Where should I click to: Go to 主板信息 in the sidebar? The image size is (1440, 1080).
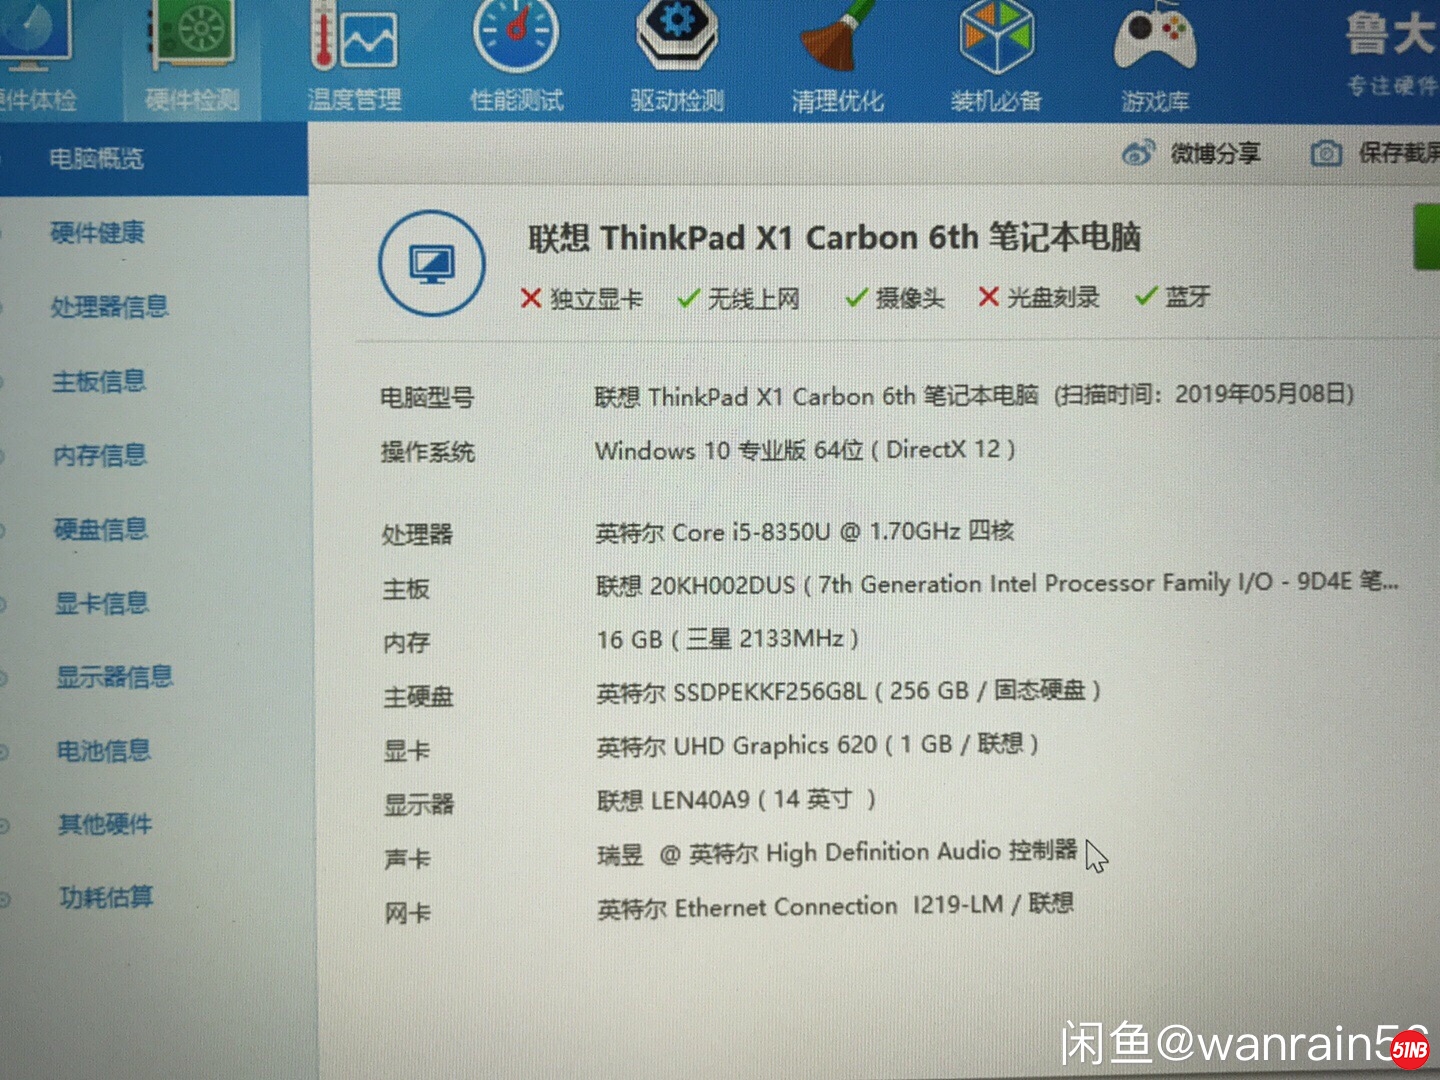click(99, 381)
